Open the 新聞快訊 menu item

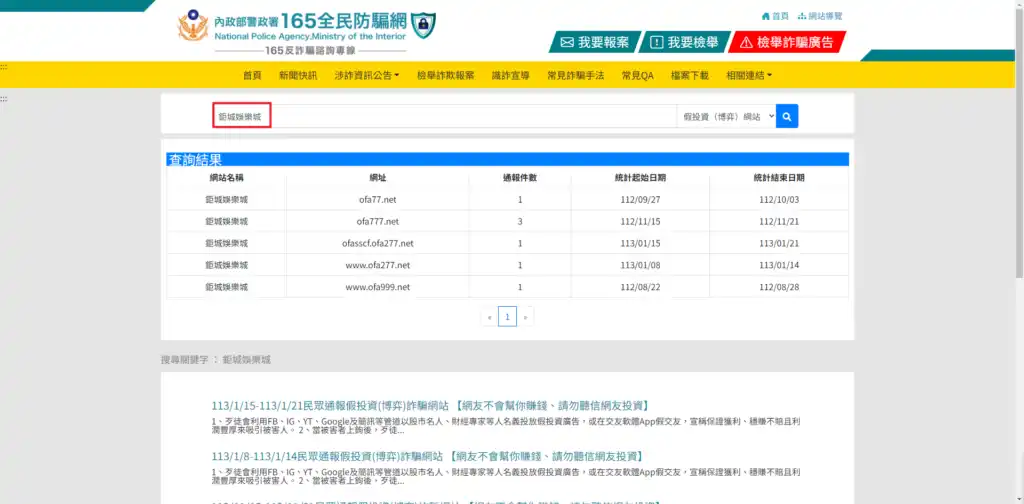pyautogui.click(x=297, y=75)
